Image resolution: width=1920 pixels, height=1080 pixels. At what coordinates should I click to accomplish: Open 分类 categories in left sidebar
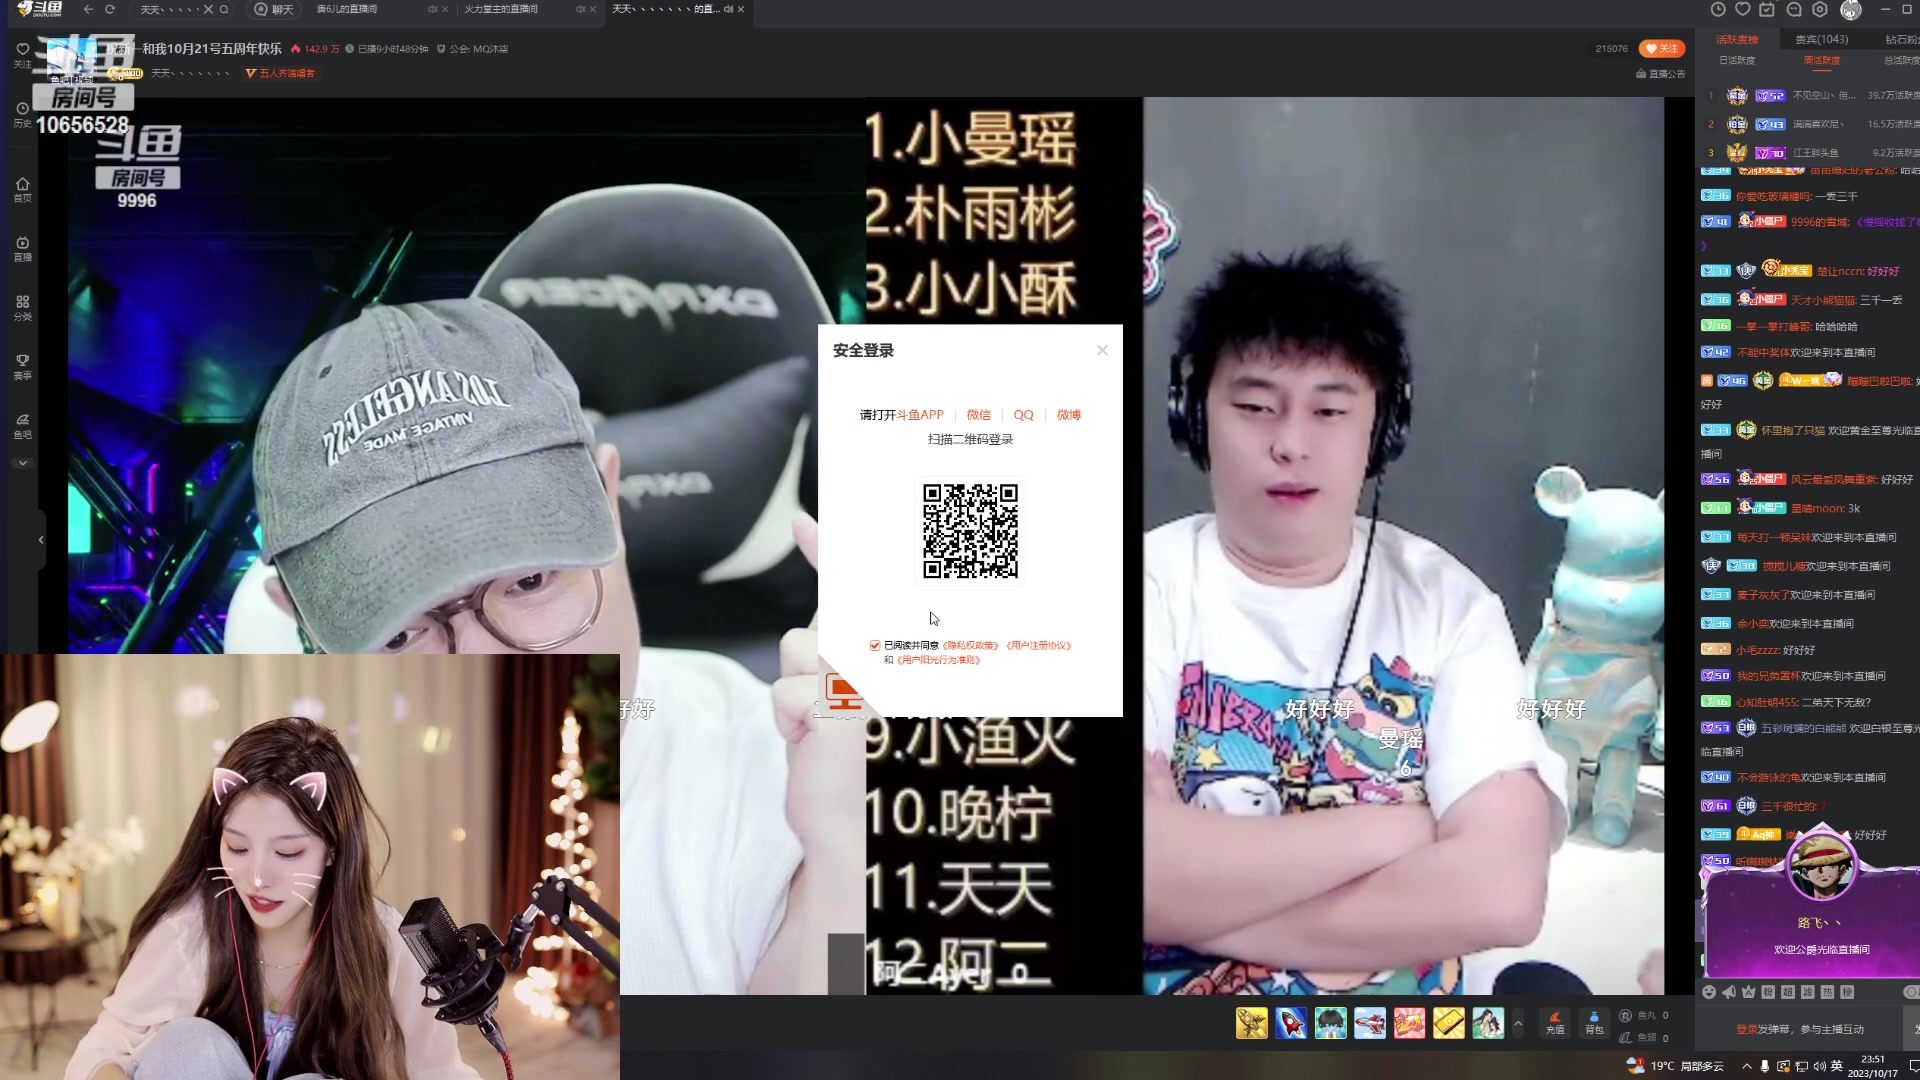(22, 308)
